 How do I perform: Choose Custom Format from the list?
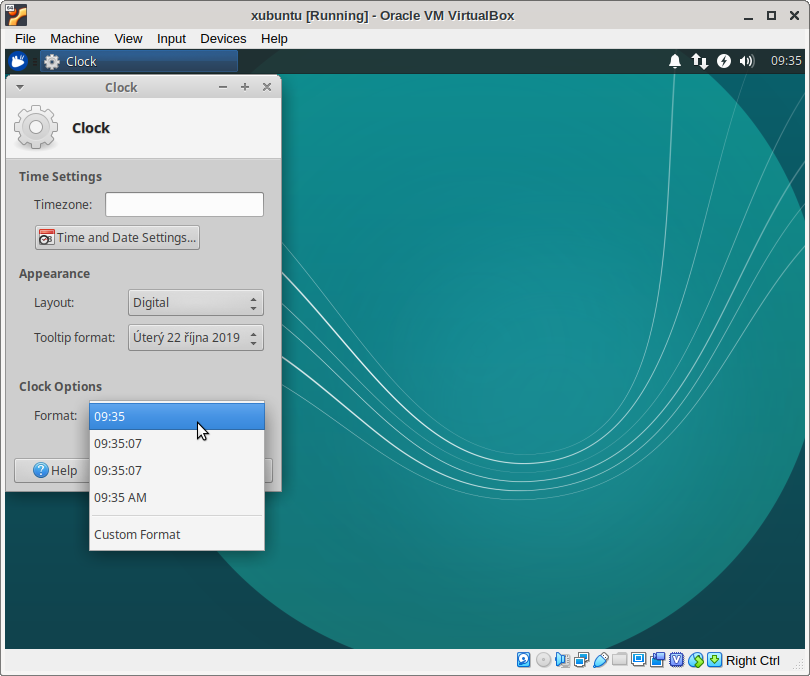click(137, 534)
